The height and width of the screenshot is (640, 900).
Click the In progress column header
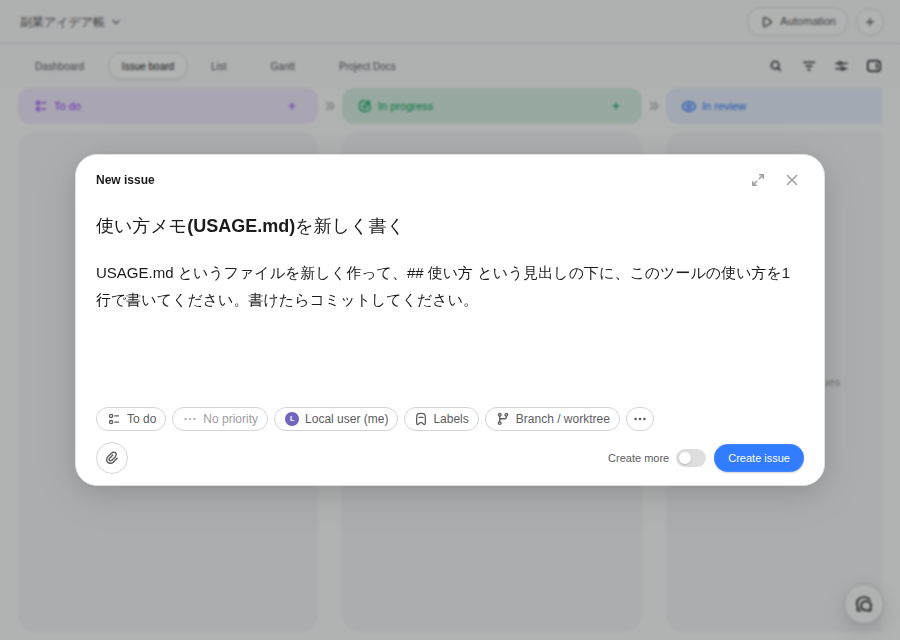pyautogui.click(x=492, y=106)
